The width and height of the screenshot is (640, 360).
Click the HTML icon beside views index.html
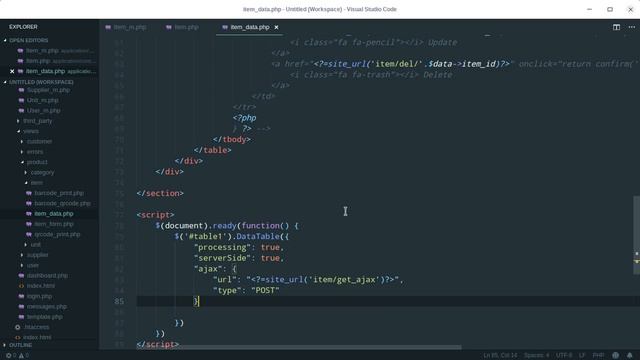21,286
